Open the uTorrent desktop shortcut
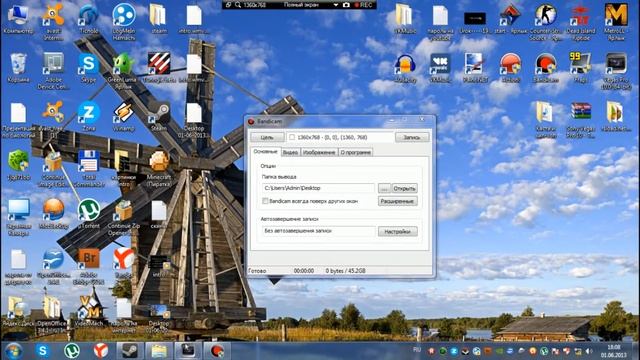 pos(88,214)
